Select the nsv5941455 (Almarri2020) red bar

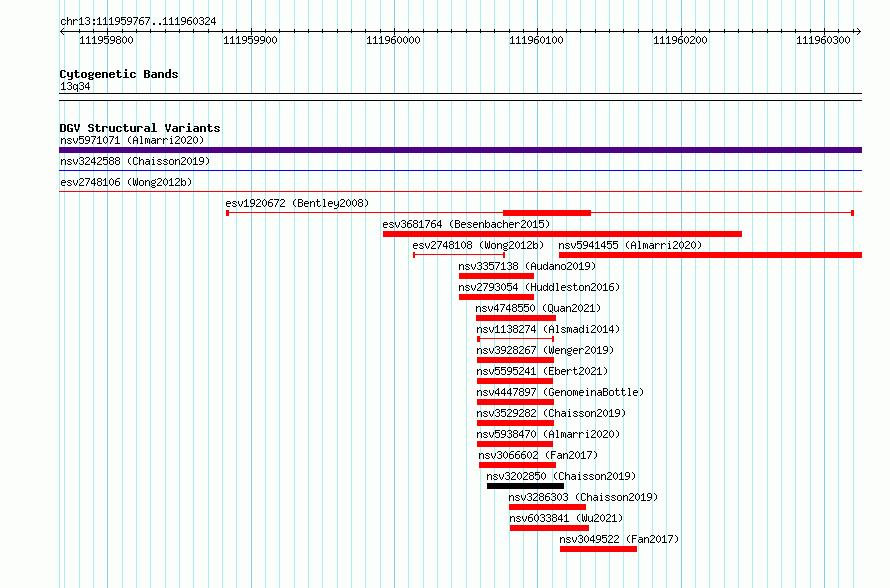pyautogui.click(x=711, y=255)
